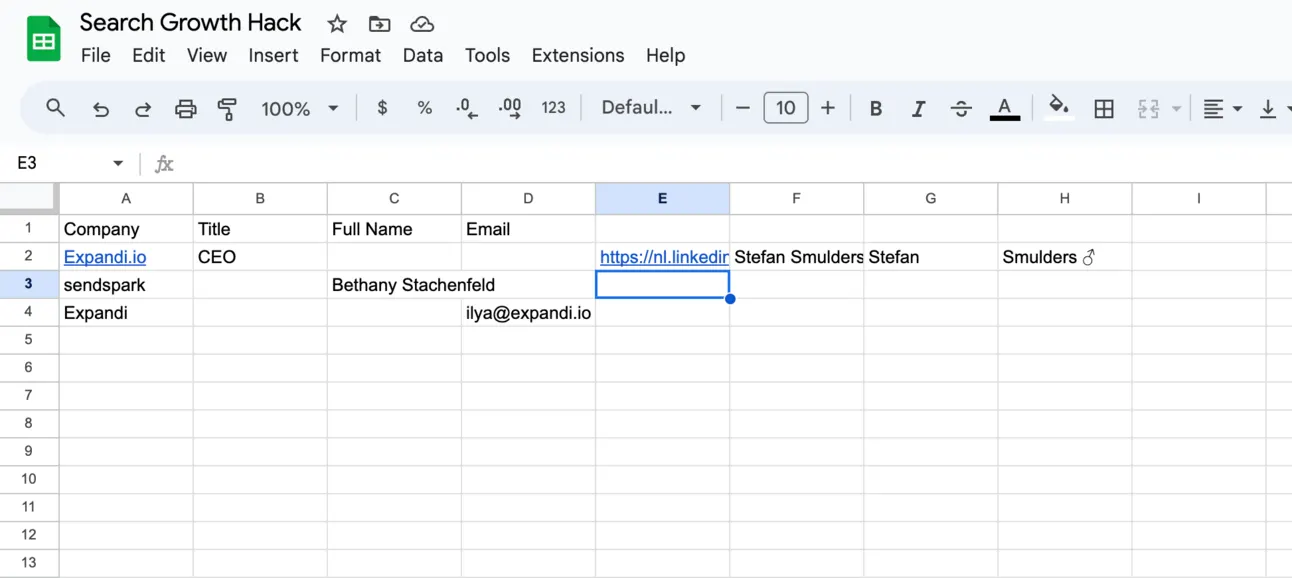Select the Expandi cell in row 4
The image size is (1292, 578).
(126, 313)
